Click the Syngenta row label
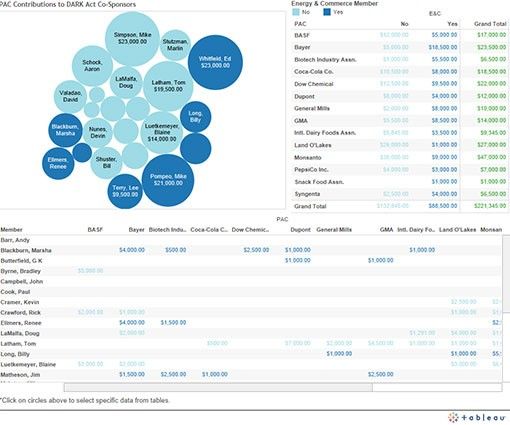Image resolution: width=510 pixels, height=425 pixels. [307, 194]
